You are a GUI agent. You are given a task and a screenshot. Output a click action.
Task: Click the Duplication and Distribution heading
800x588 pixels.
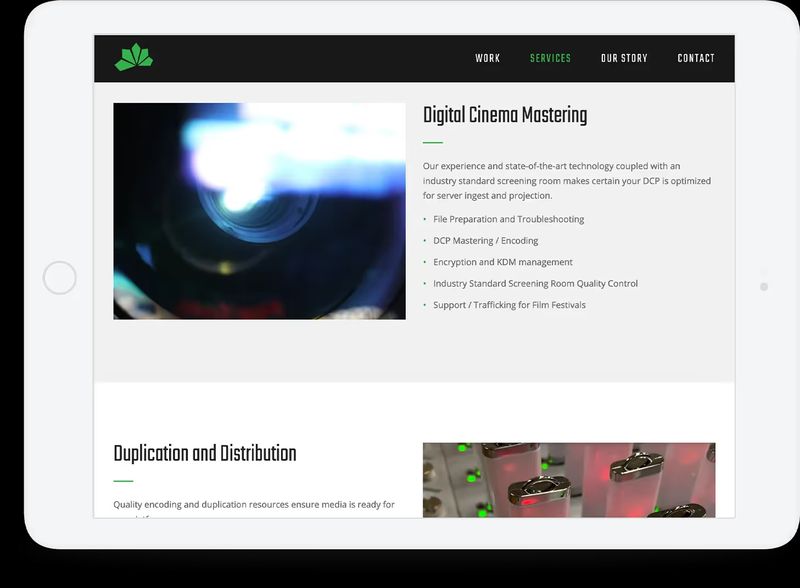point(206,452)
